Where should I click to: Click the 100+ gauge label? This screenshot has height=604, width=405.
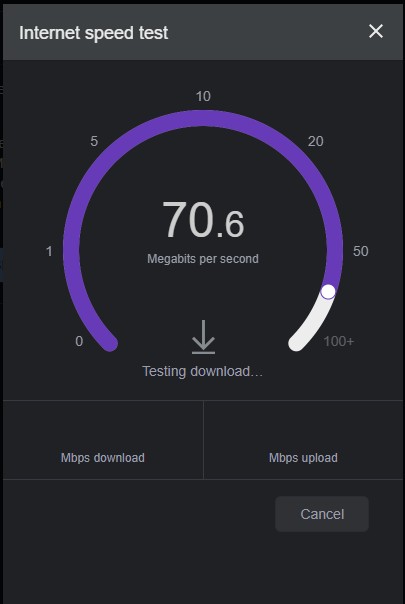click(x=338, y=341)
